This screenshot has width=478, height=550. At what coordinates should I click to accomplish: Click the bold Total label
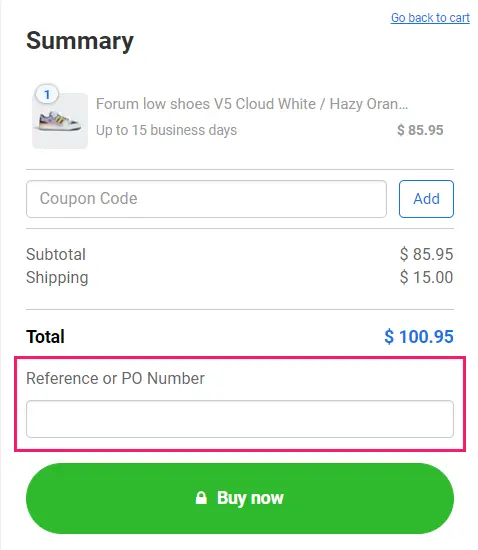click(x=45, y=337)
